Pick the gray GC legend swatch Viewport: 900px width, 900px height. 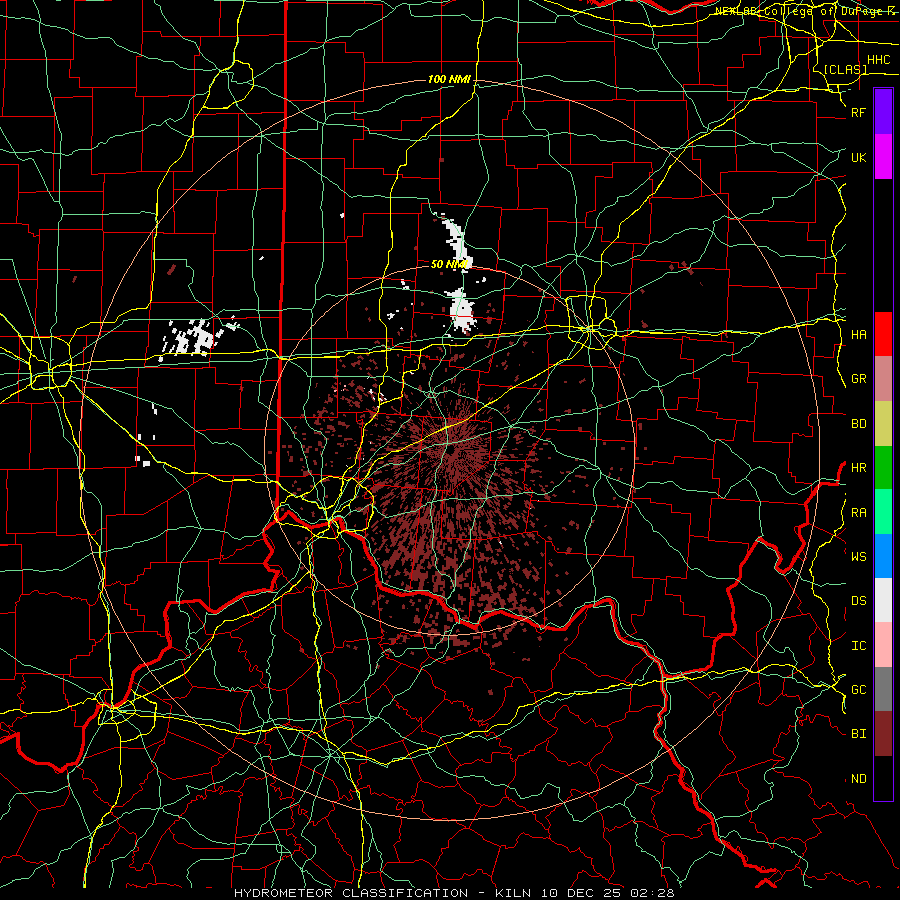[883, 689]
